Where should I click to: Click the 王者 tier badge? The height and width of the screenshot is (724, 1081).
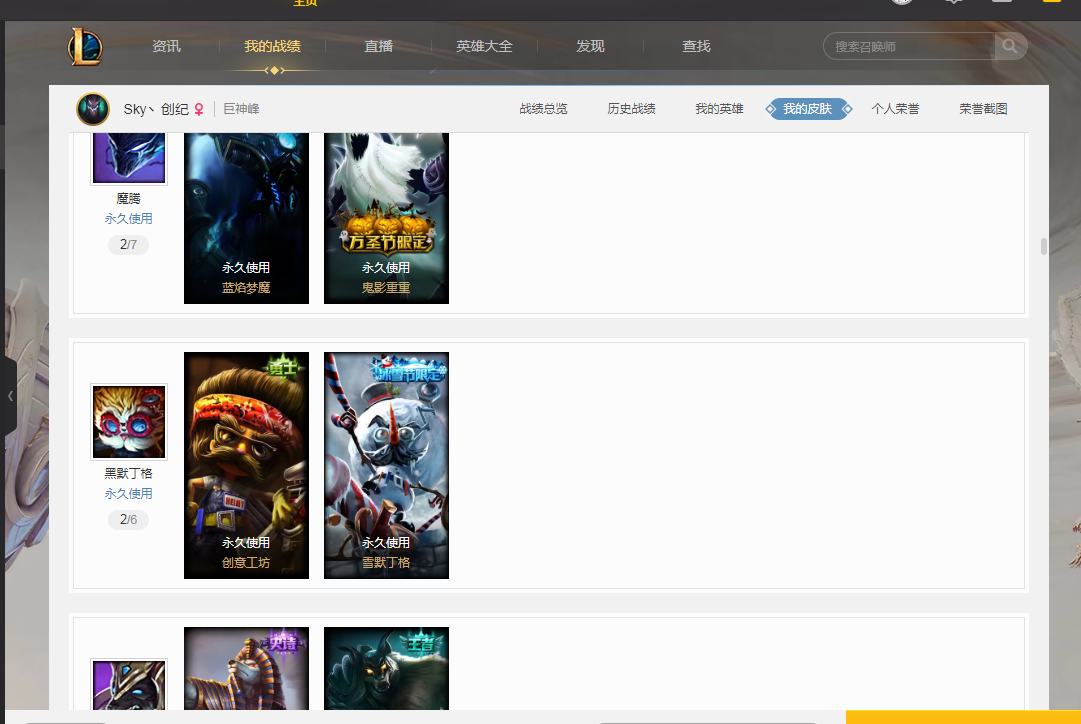click(423, 643)
